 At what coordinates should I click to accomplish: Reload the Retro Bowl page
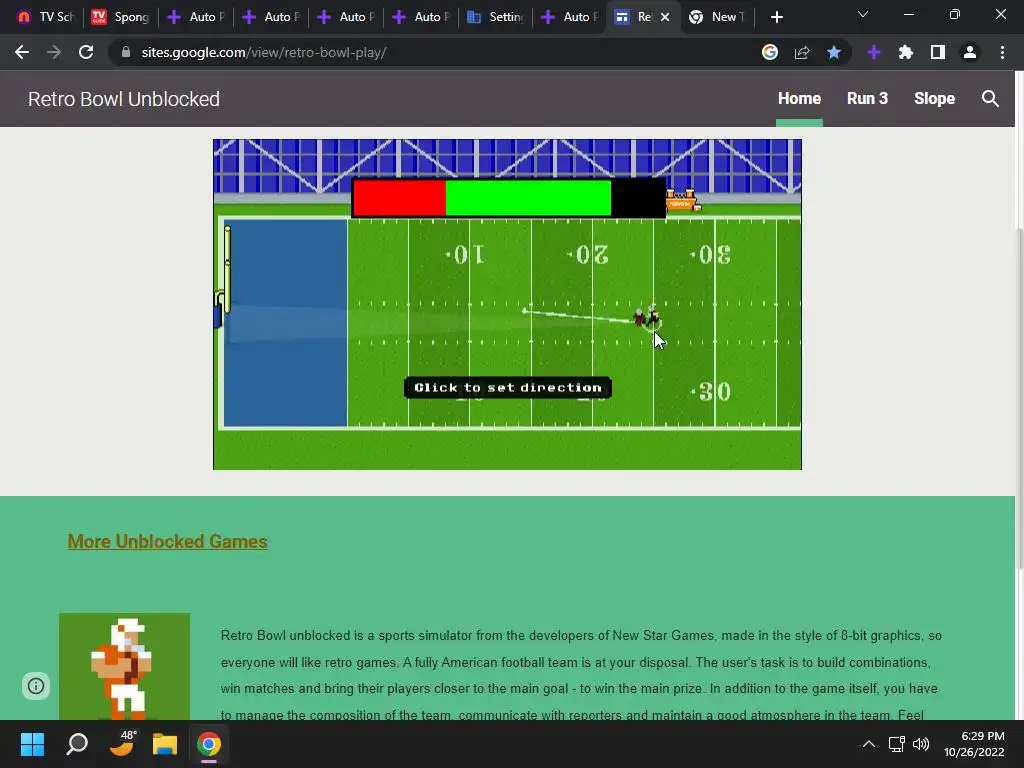(86, 52)
